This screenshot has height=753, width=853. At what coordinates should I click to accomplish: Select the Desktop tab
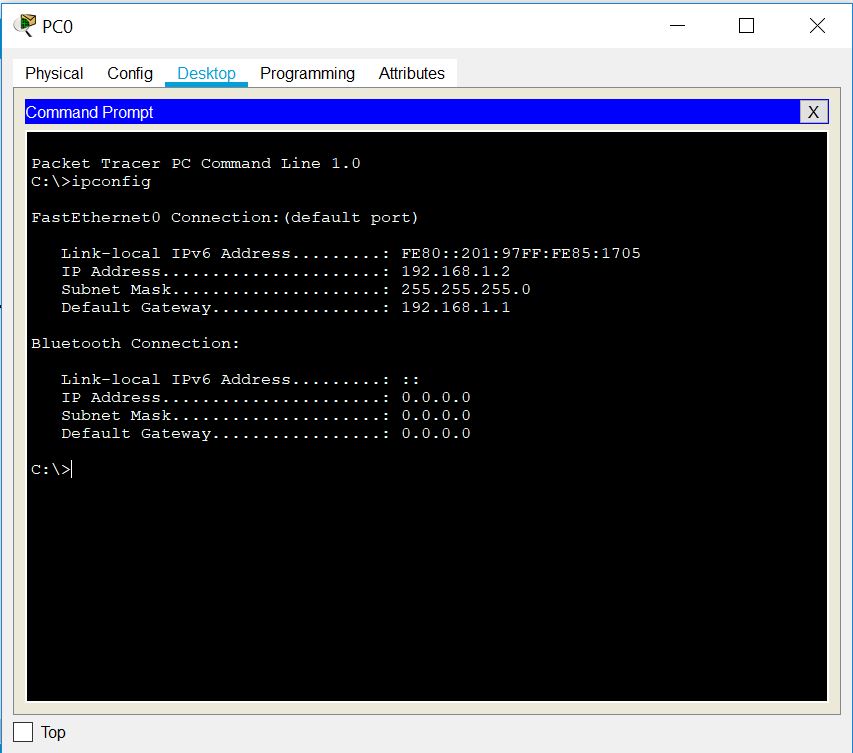(x=205, y=73)
